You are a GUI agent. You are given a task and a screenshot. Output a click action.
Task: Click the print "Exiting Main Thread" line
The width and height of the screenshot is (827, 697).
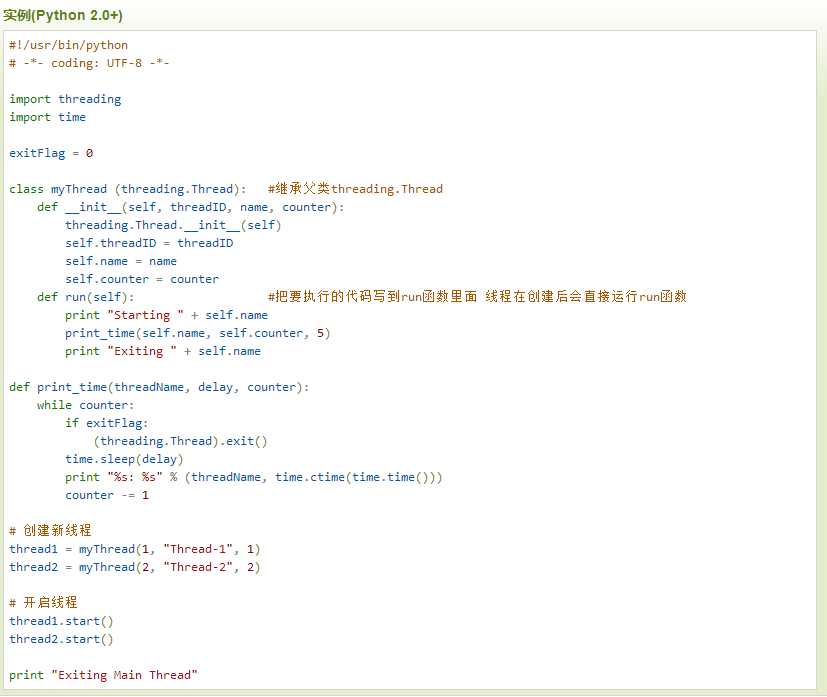point(103,675)
